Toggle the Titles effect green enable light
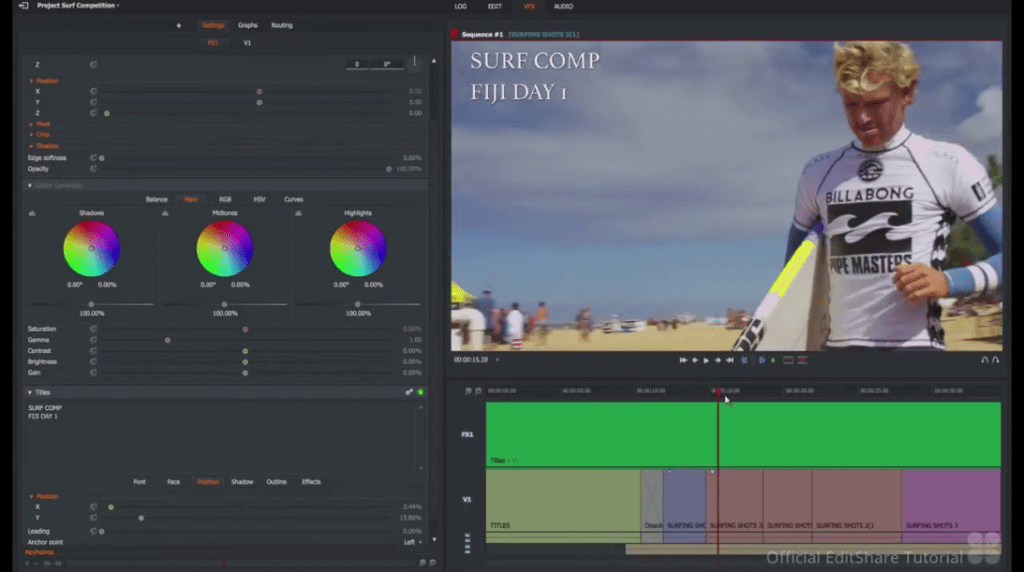This screenshot has height=572, width=1024. pyautogui.click(x=420, y=393)
